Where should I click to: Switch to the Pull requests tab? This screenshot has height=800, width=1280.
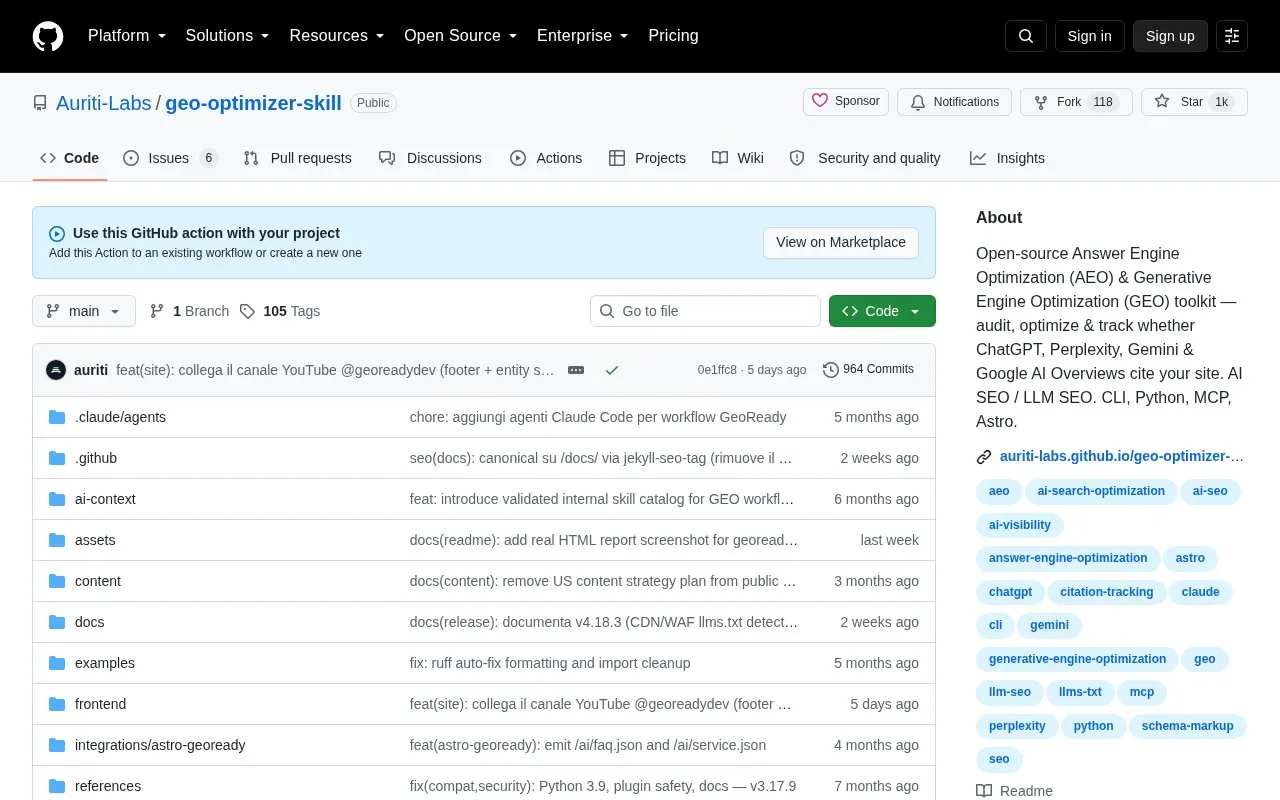point(297,158)
